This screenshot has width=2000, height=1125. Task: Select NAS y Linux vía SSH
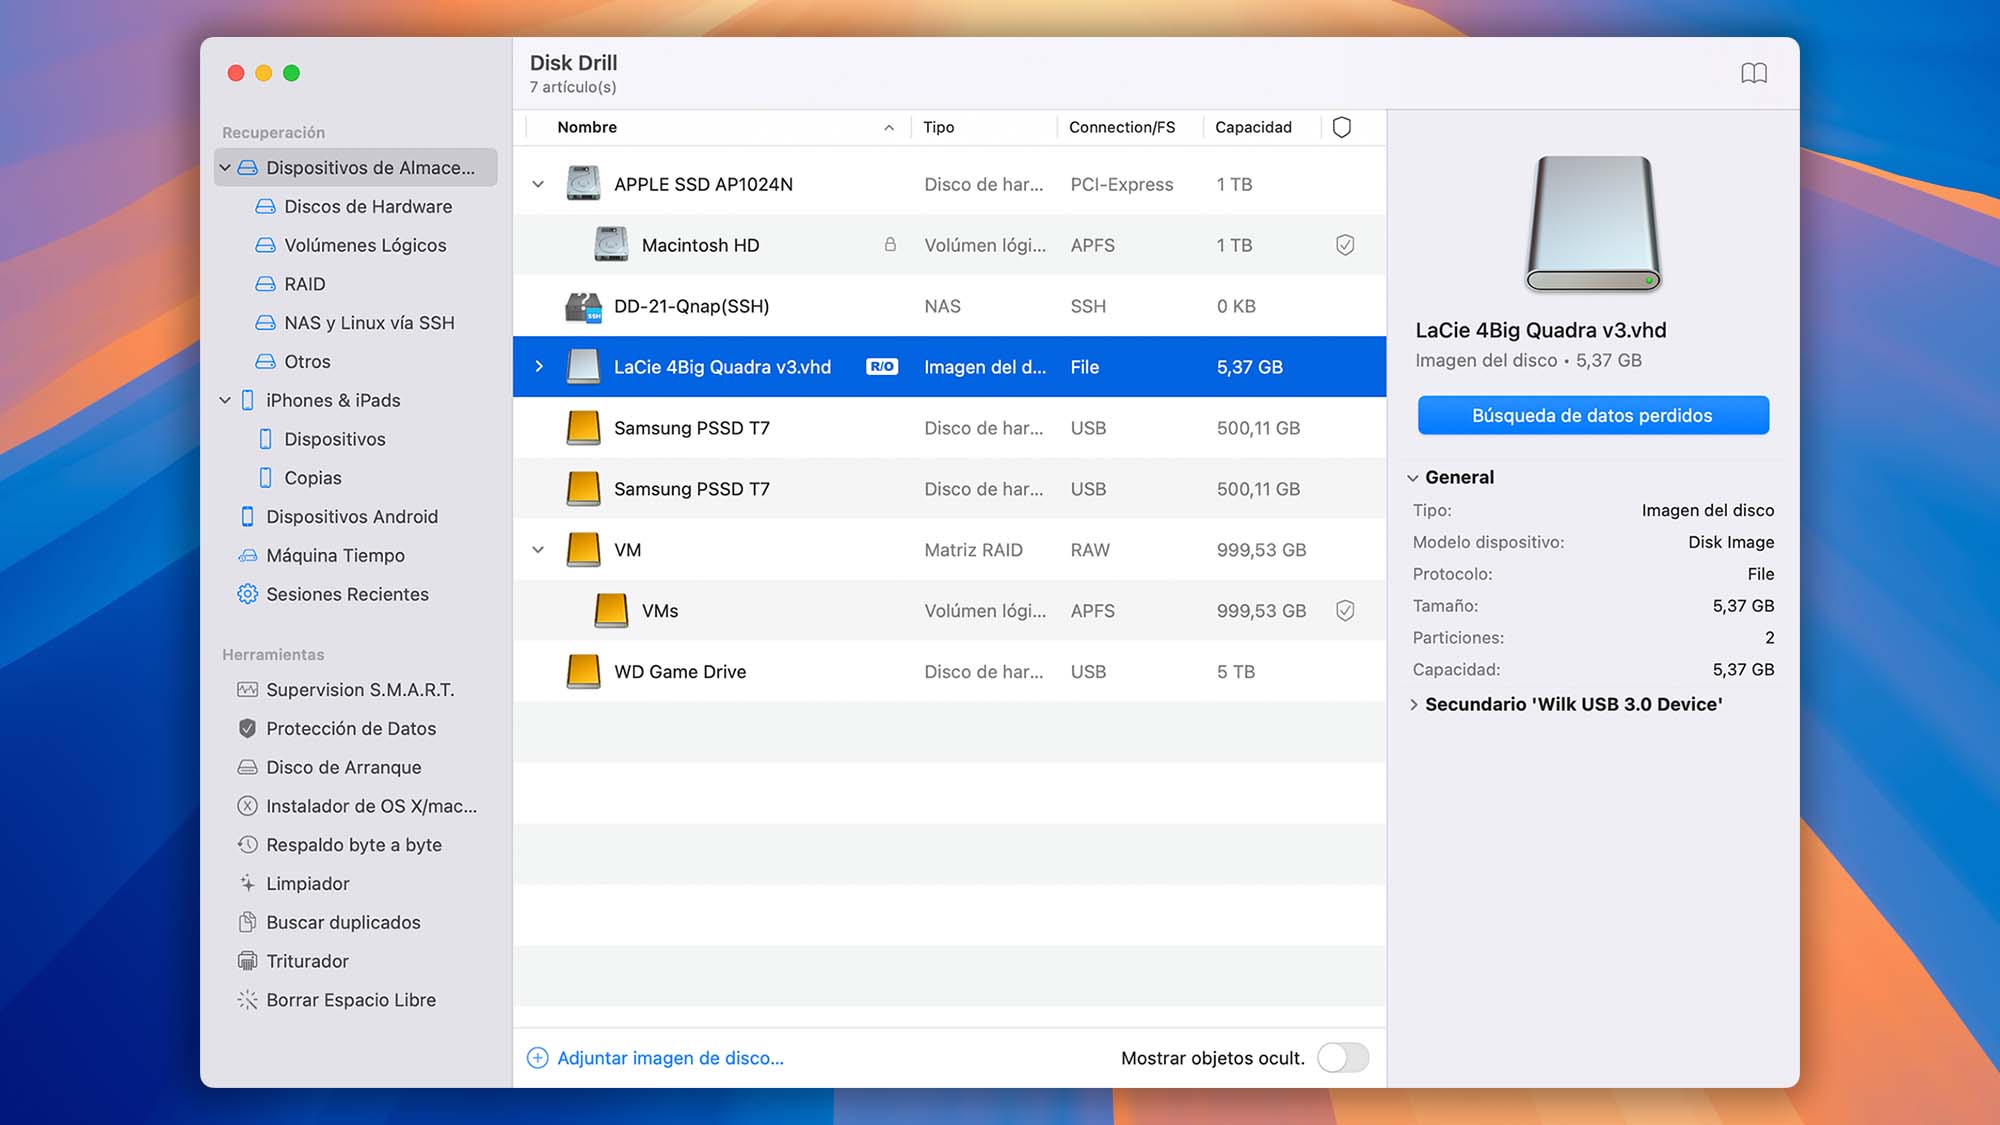354,323
